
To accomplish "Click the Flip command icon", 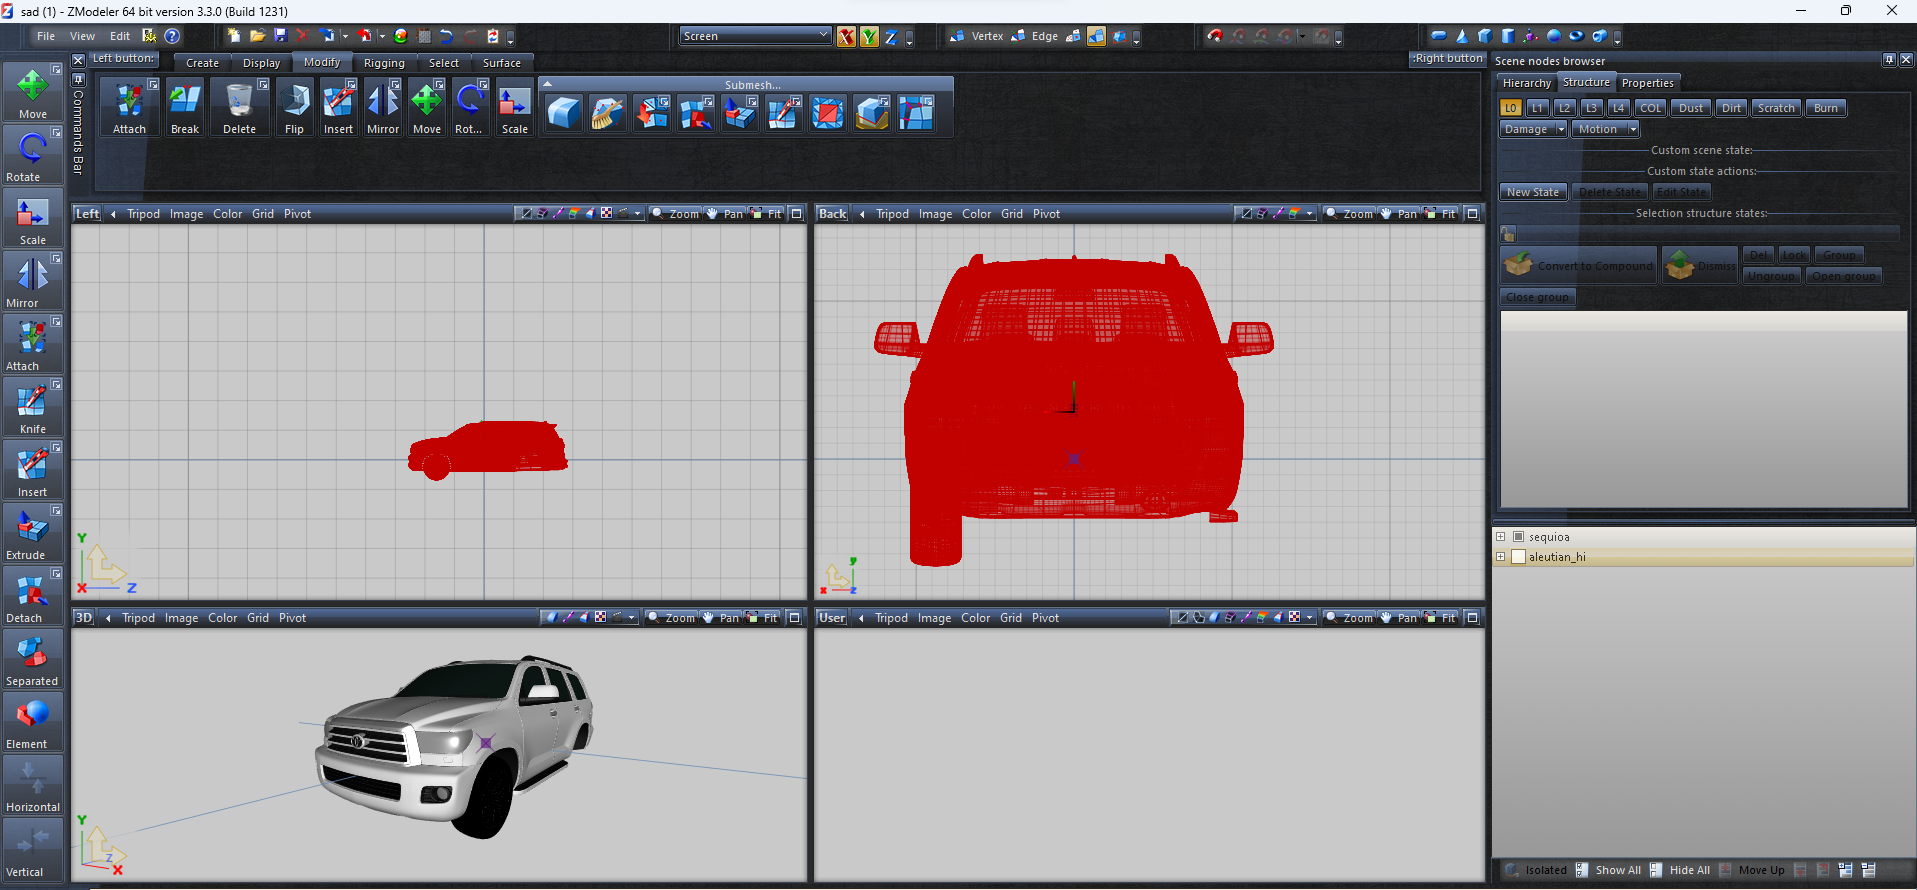I will click(x=294, y=108).
